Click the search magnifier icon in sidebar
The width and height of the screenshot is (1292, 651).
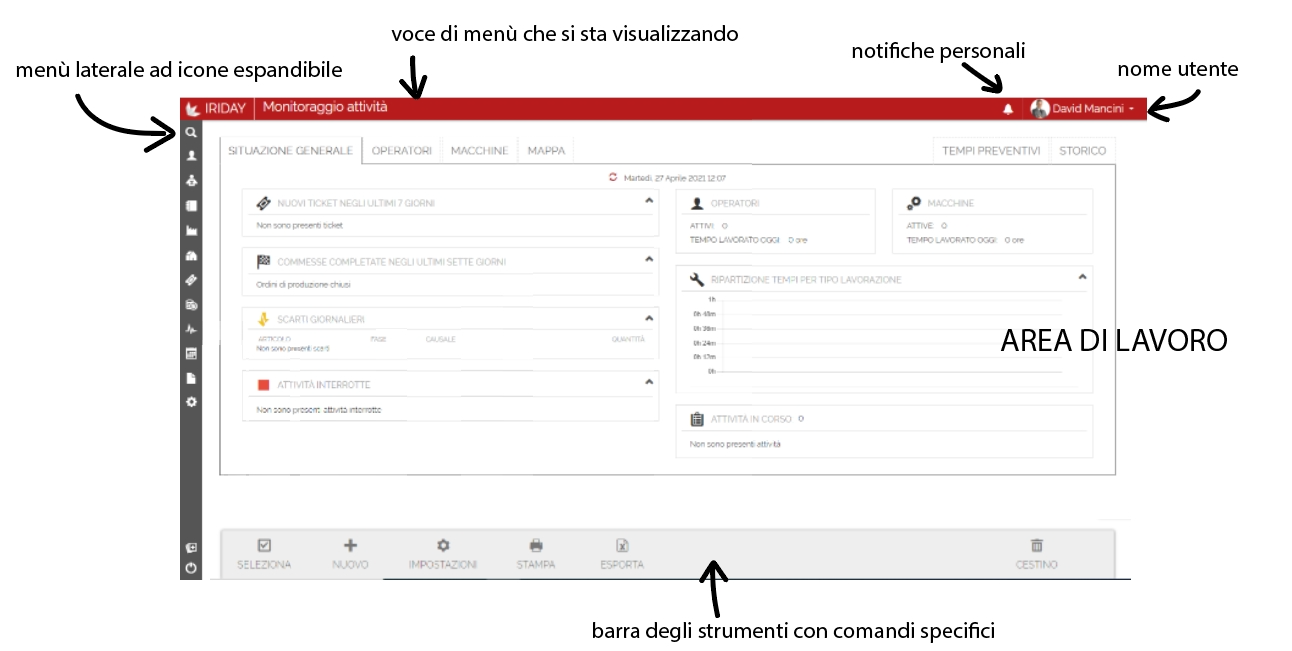[191, 132]
